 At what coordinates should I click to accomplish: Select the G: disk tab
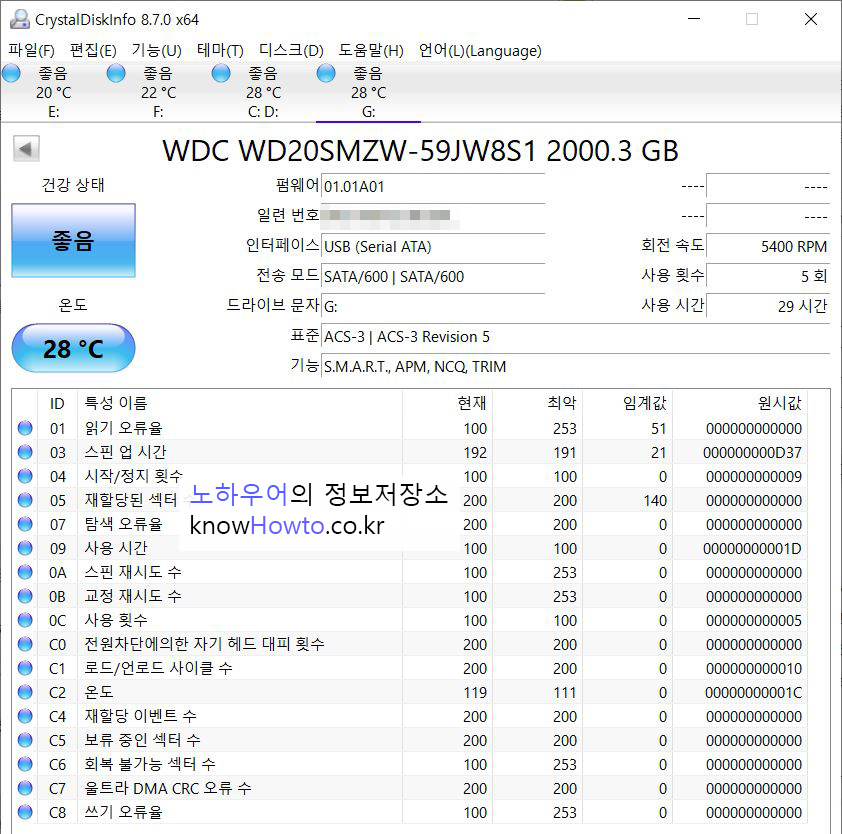pyautogui.click(x=368, y=92)
